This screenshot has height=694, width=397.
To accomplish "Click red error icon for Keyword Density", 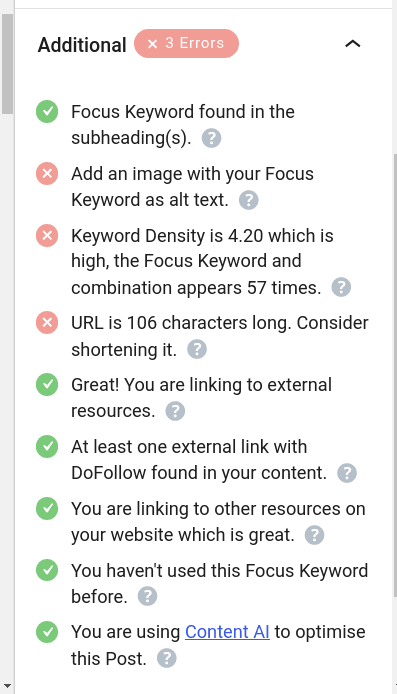I will click(47, 235).
